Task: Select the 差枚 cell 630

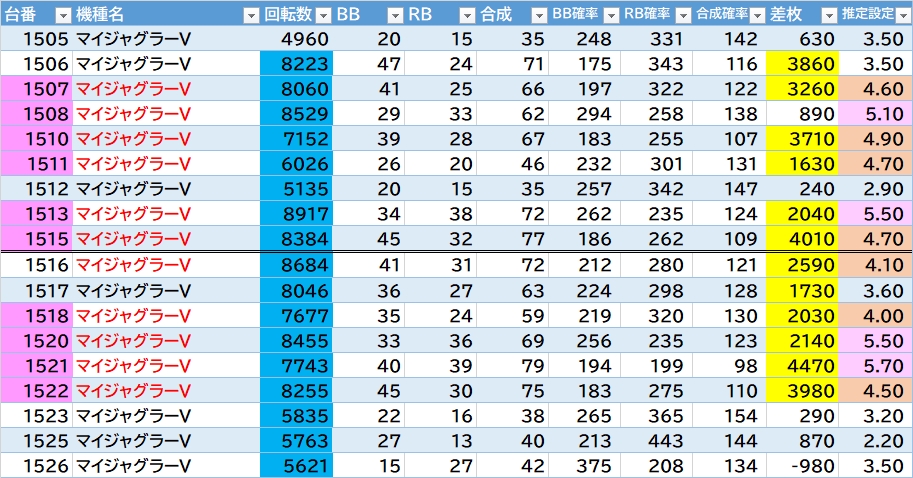Action: click(x=802, y=38)
